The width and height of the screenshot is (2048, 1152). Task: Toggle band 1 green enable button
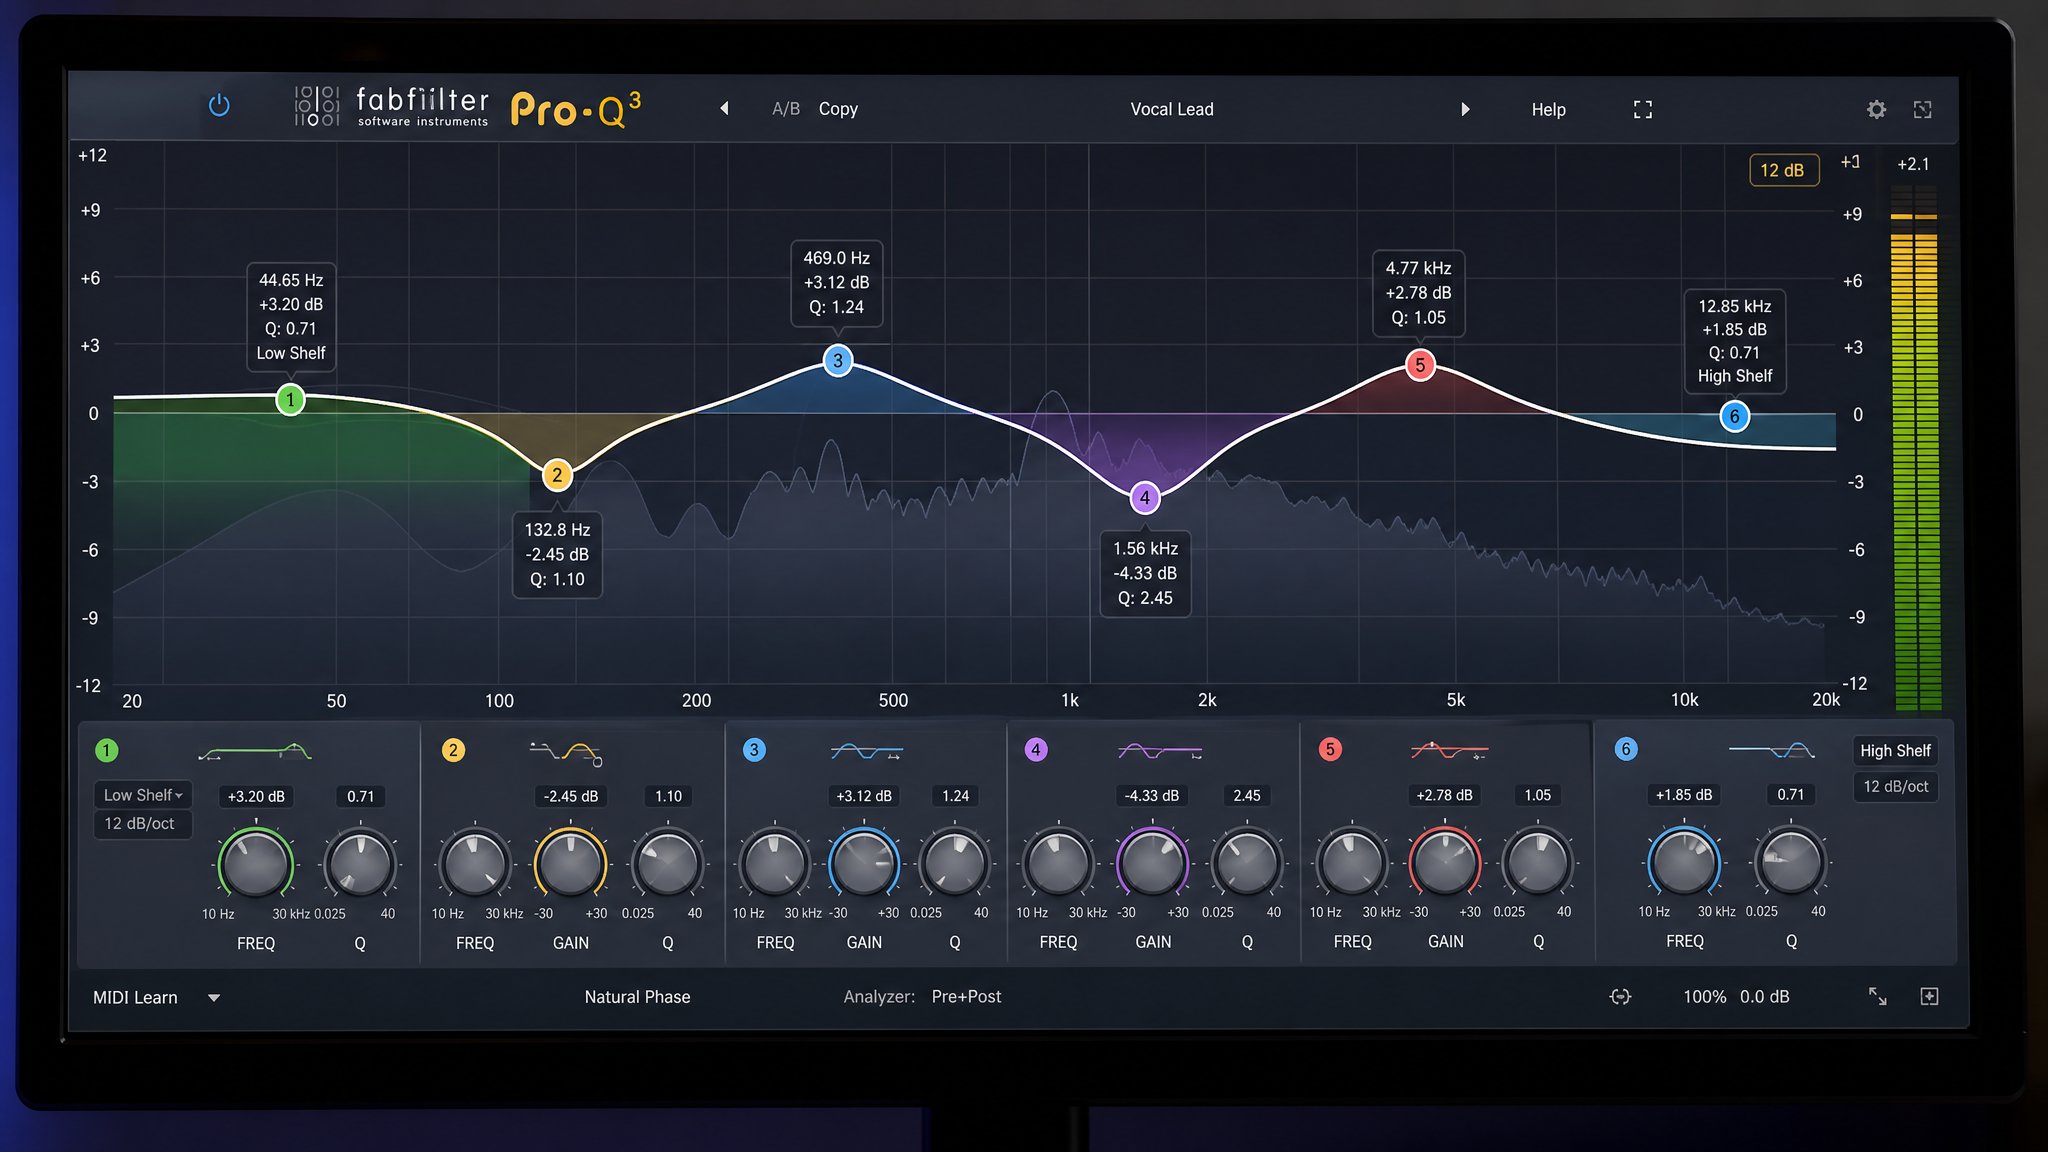tap(106, 750)
